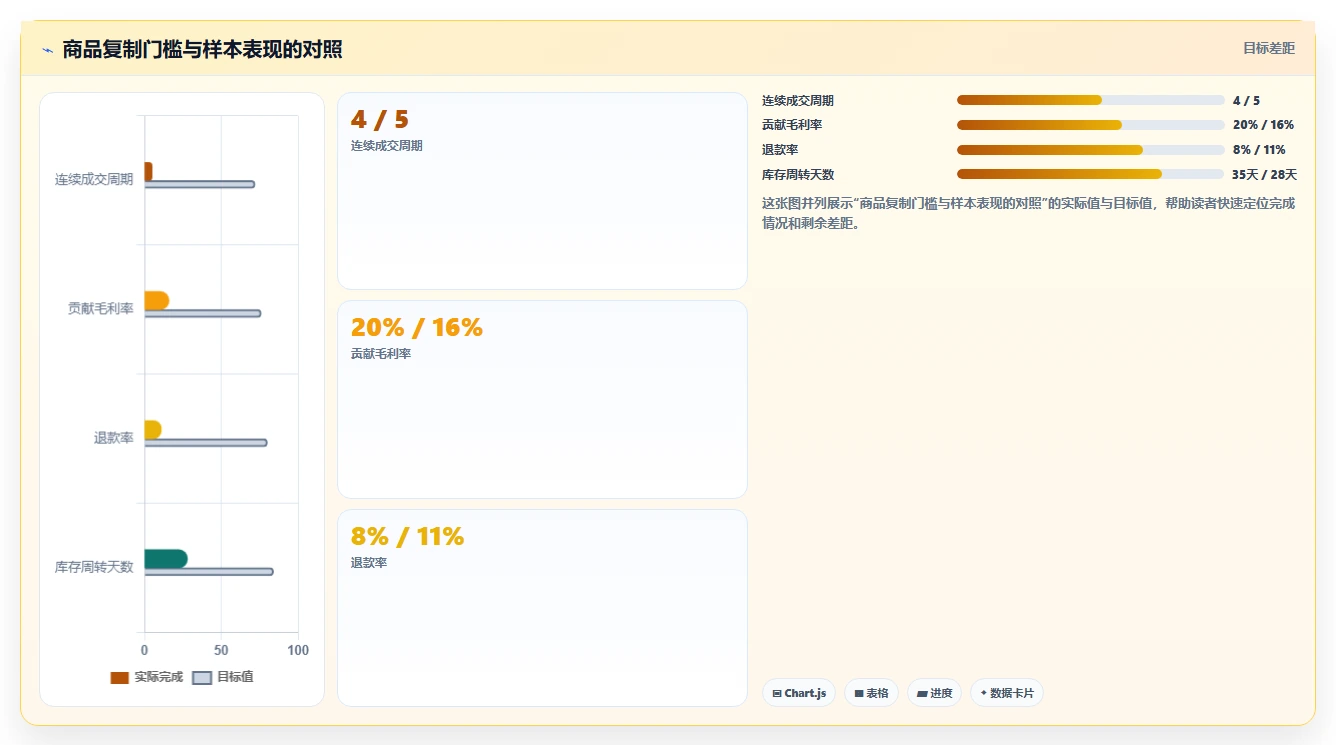Click the 贡献毛利率 target bar in chart
The height and width of the screenshot is (745, 1336).
(x=202, y=313)
